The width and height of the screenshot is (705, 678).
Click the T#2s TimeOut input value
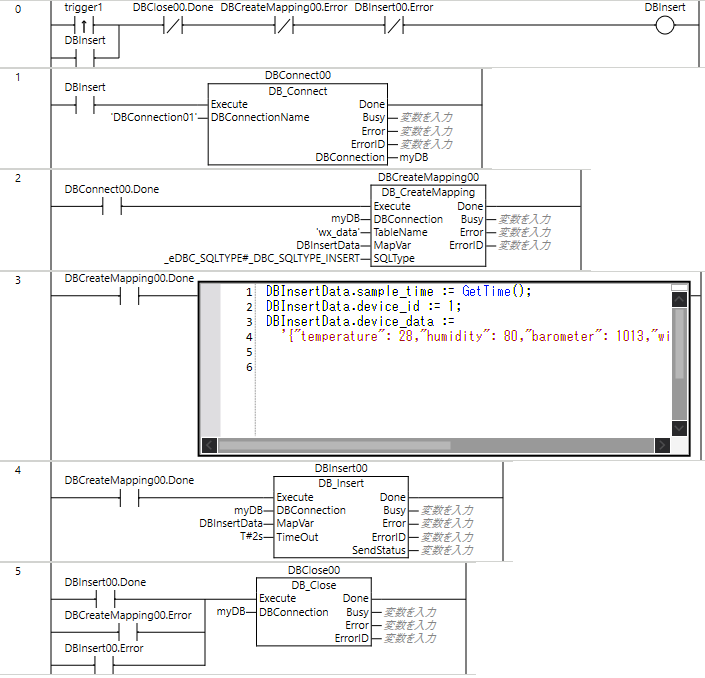[250, 536]
